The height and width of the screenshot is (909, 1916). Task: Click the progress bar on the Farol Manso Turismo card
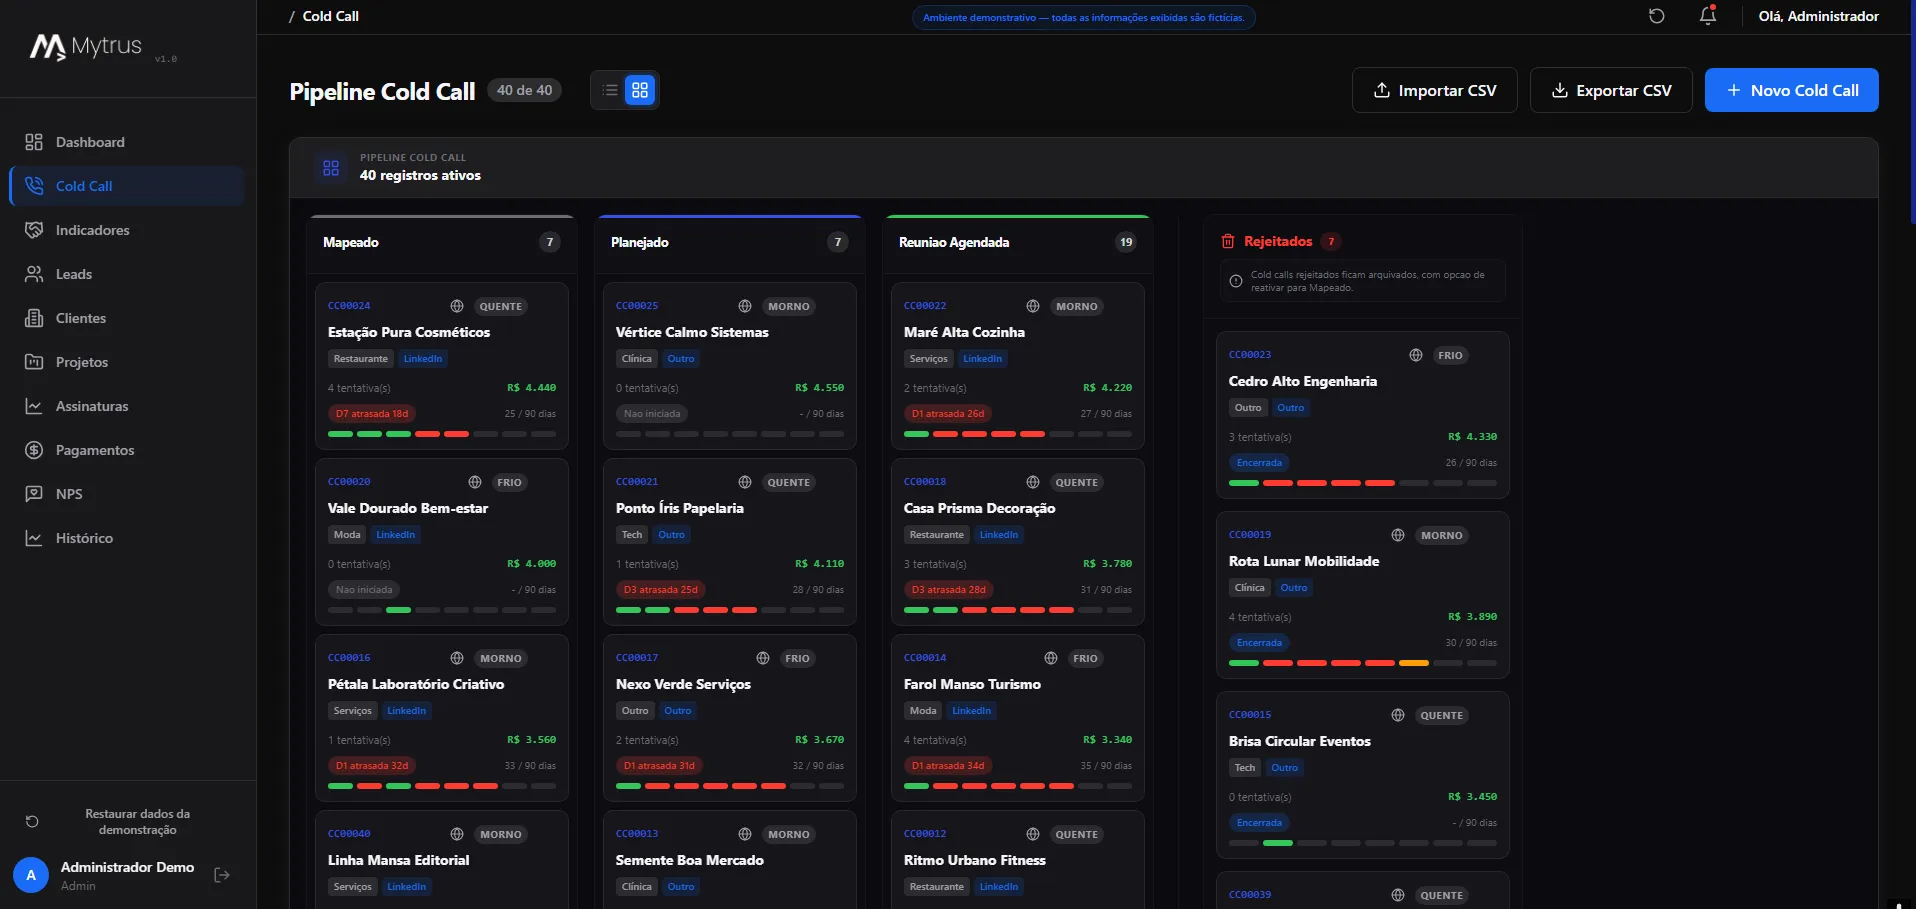tap(1018, 786)
